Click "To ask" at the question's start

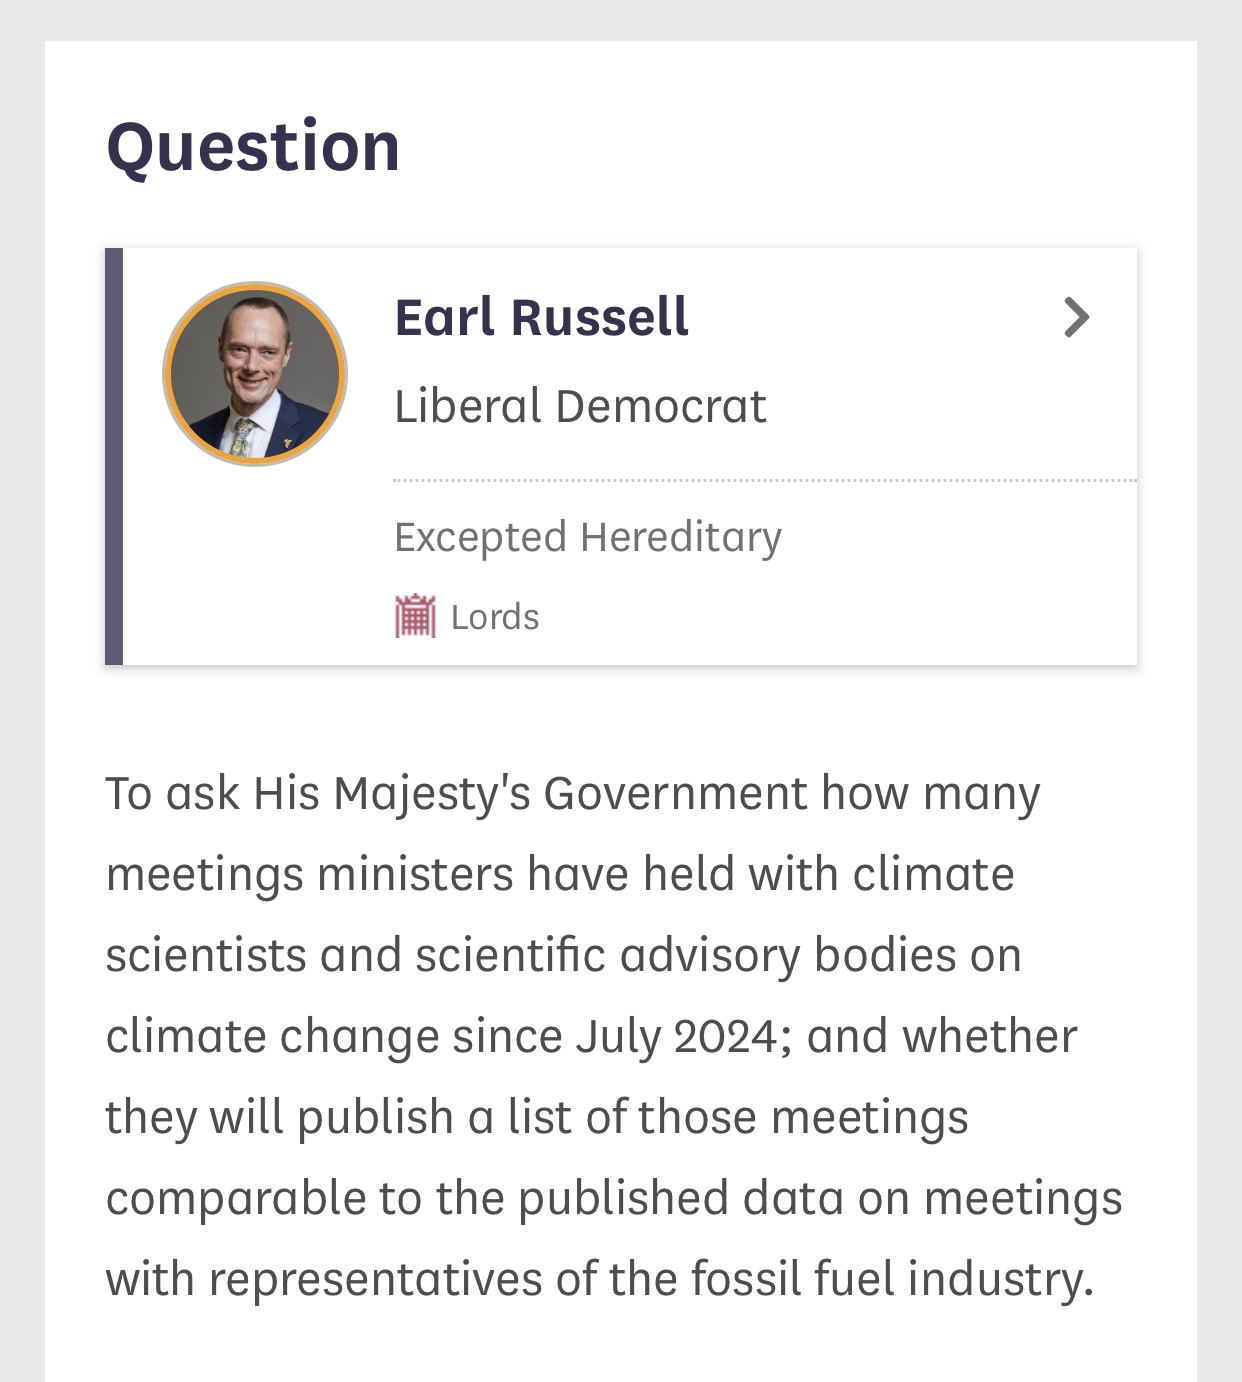click(x=172, y=794)
